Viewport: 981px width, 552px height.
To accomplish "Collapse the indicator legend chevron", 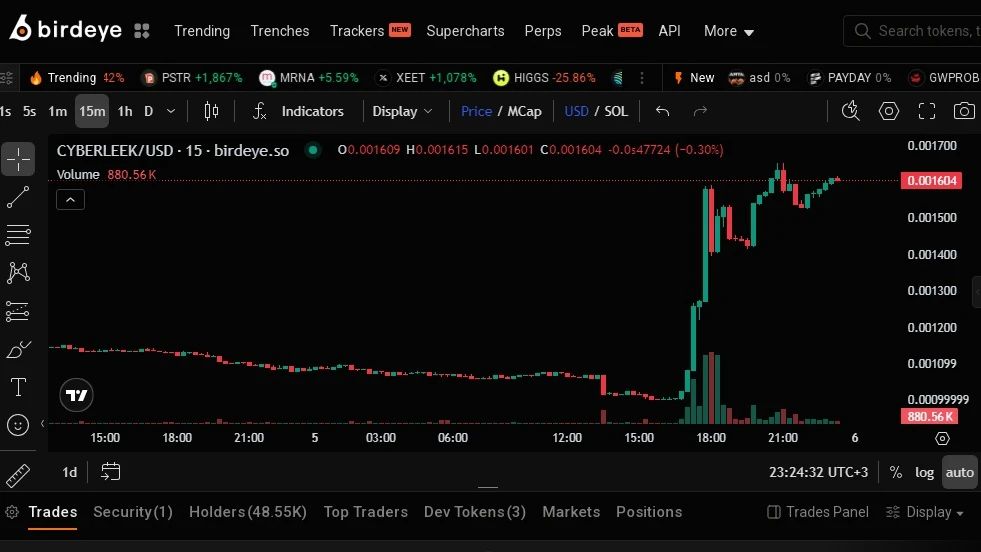I will tap(71, 200).
